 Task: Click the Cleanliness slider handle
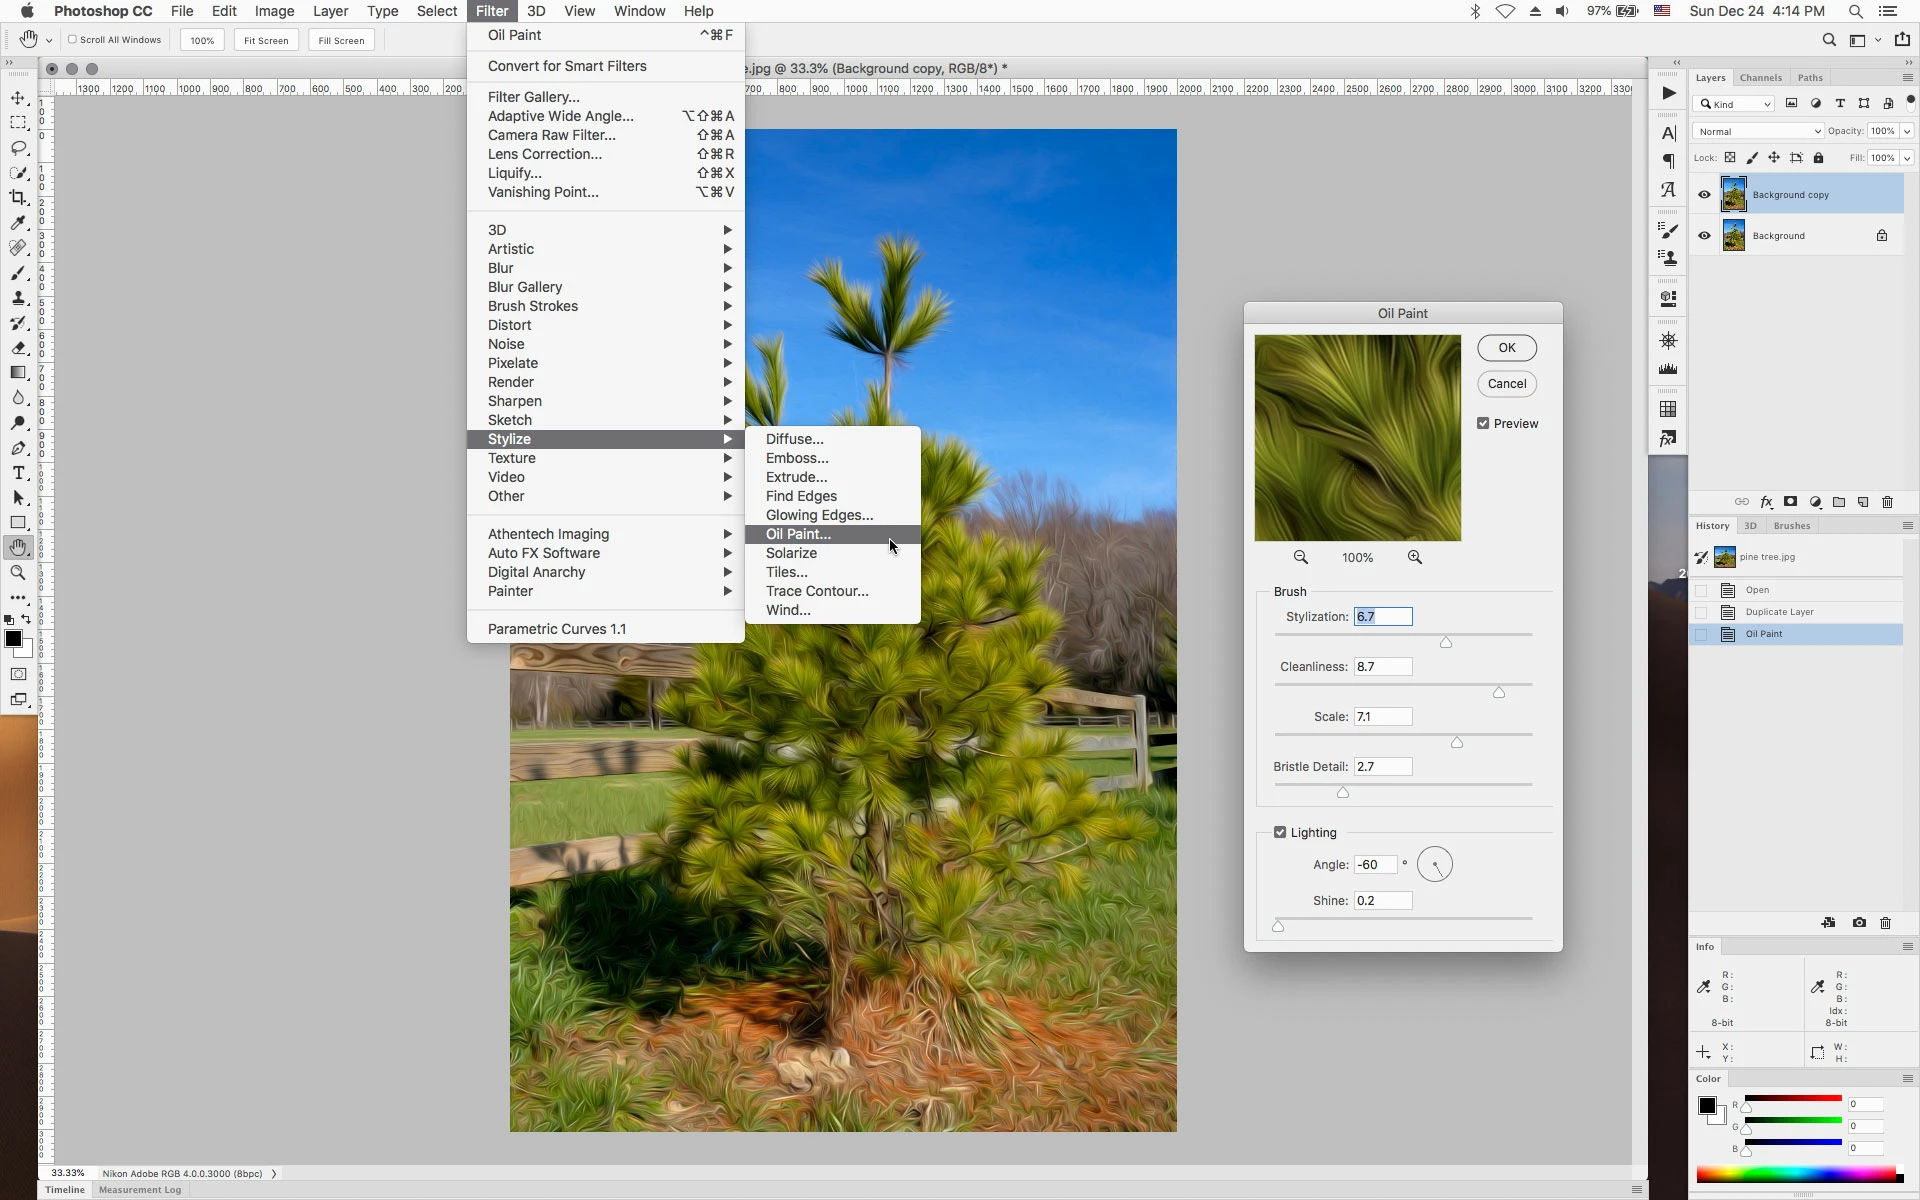[1498, 692]
